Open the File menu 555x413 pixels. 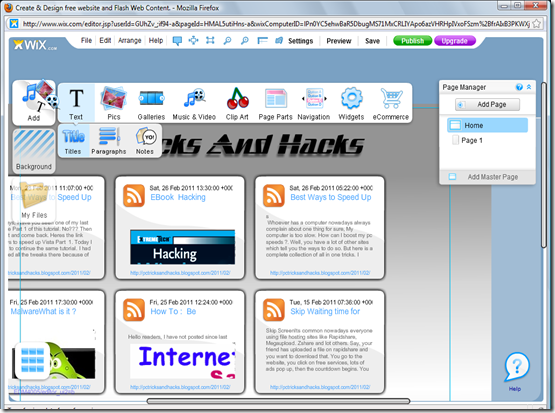(86, 40)
